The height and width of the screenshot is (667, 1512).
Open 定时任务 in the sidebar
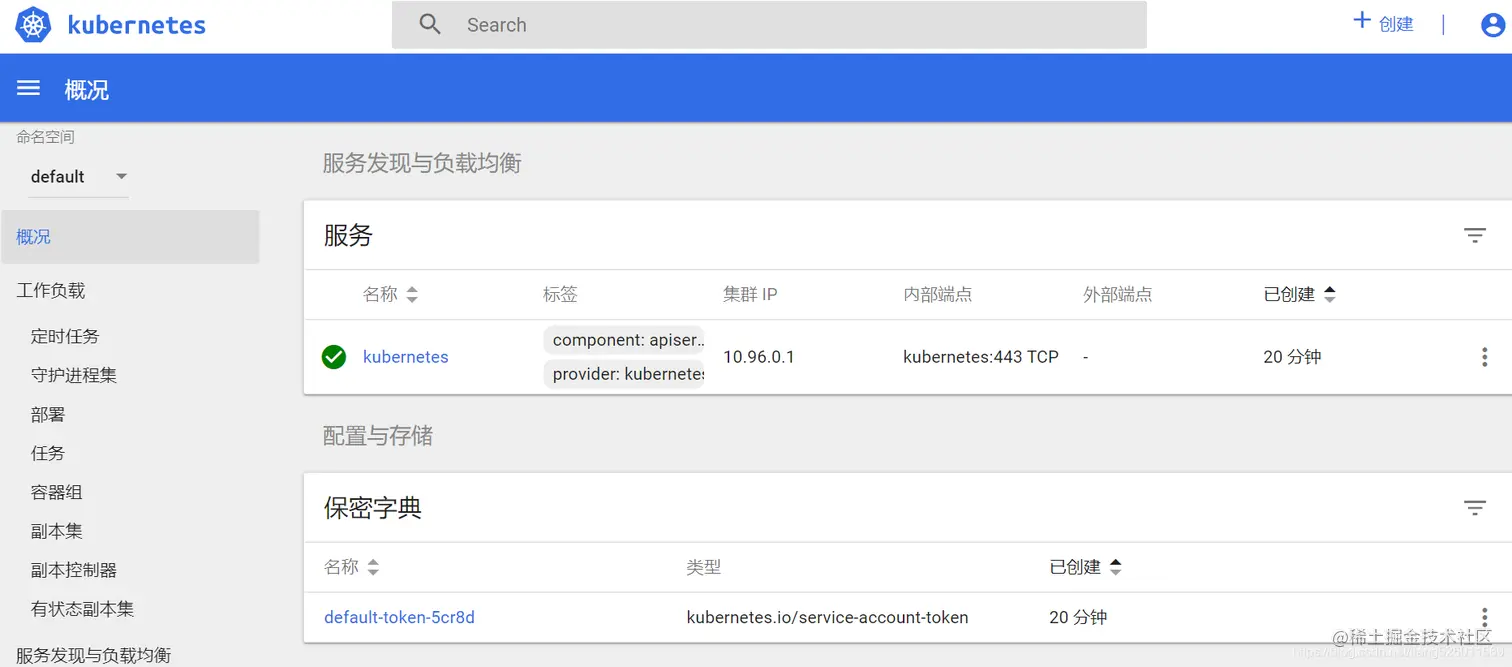65,336
